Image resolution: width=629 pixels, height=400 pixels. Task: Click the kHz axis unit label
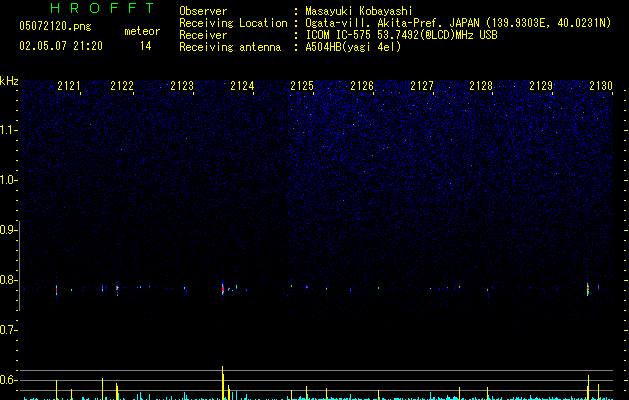[x=9, y=81]
